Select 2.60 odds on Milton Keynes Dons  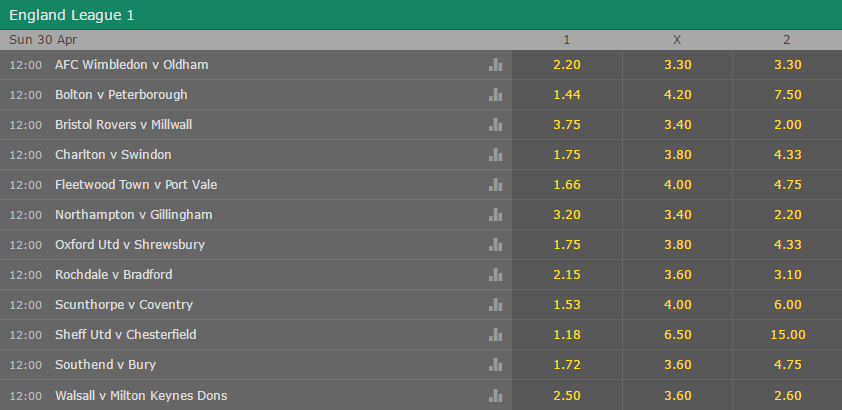787,396
